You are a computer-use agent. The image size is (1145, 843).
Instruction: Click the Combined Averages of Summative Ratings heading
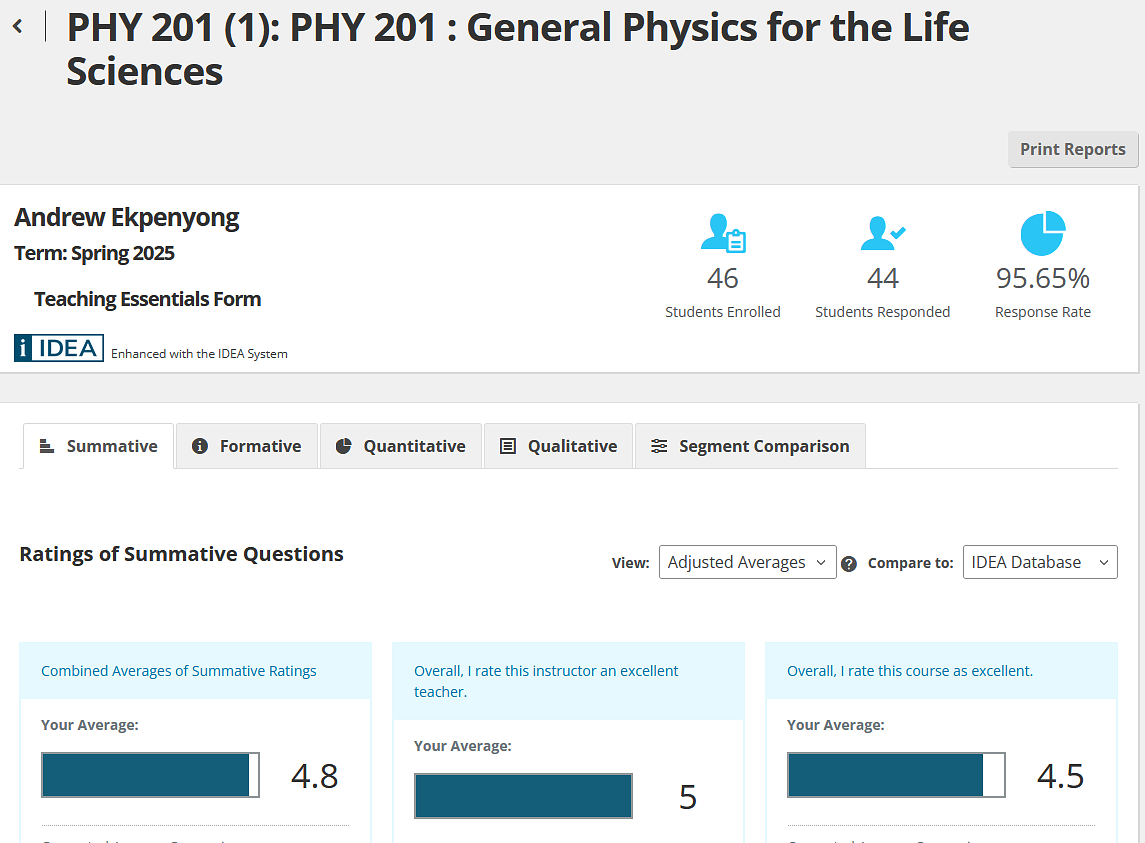click(179, 671)
